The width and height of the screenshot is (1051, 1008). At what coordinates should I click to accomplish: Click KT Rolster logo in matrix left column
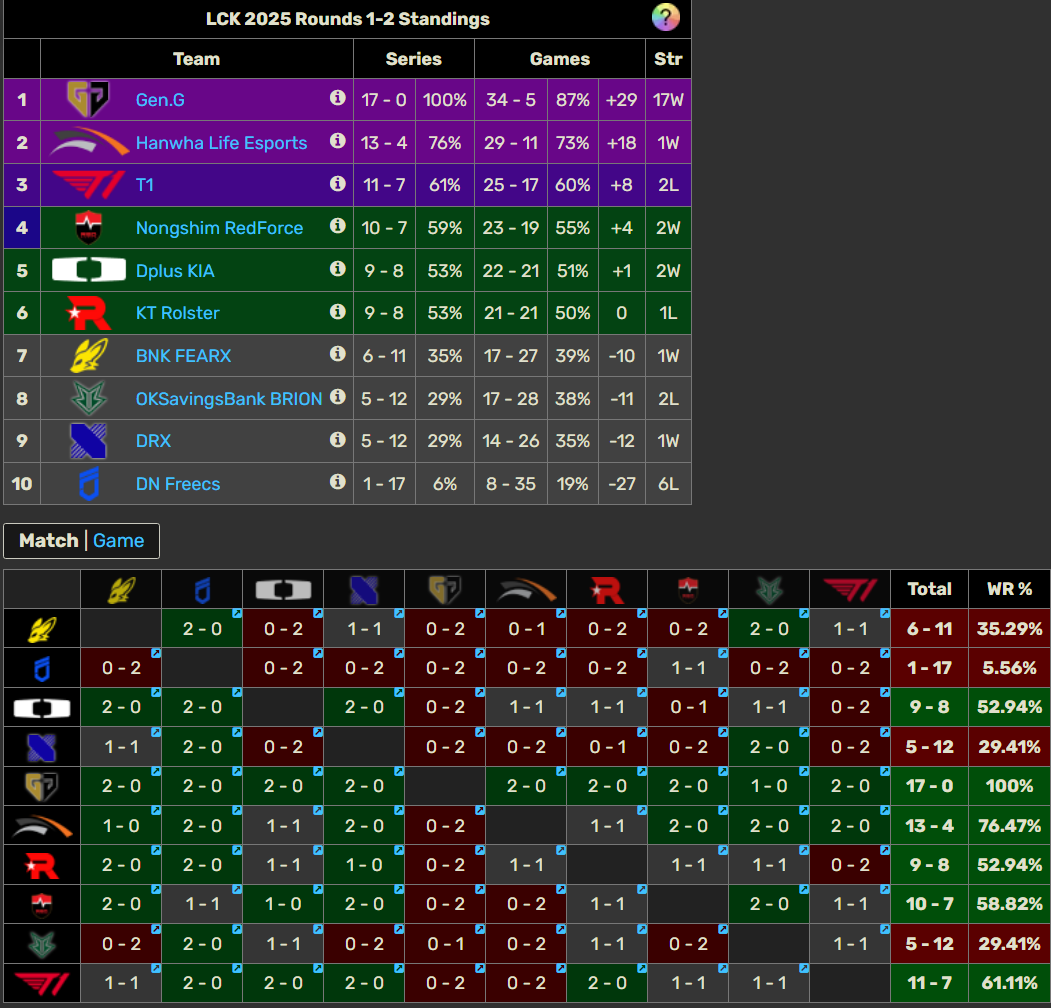point(42,865)
